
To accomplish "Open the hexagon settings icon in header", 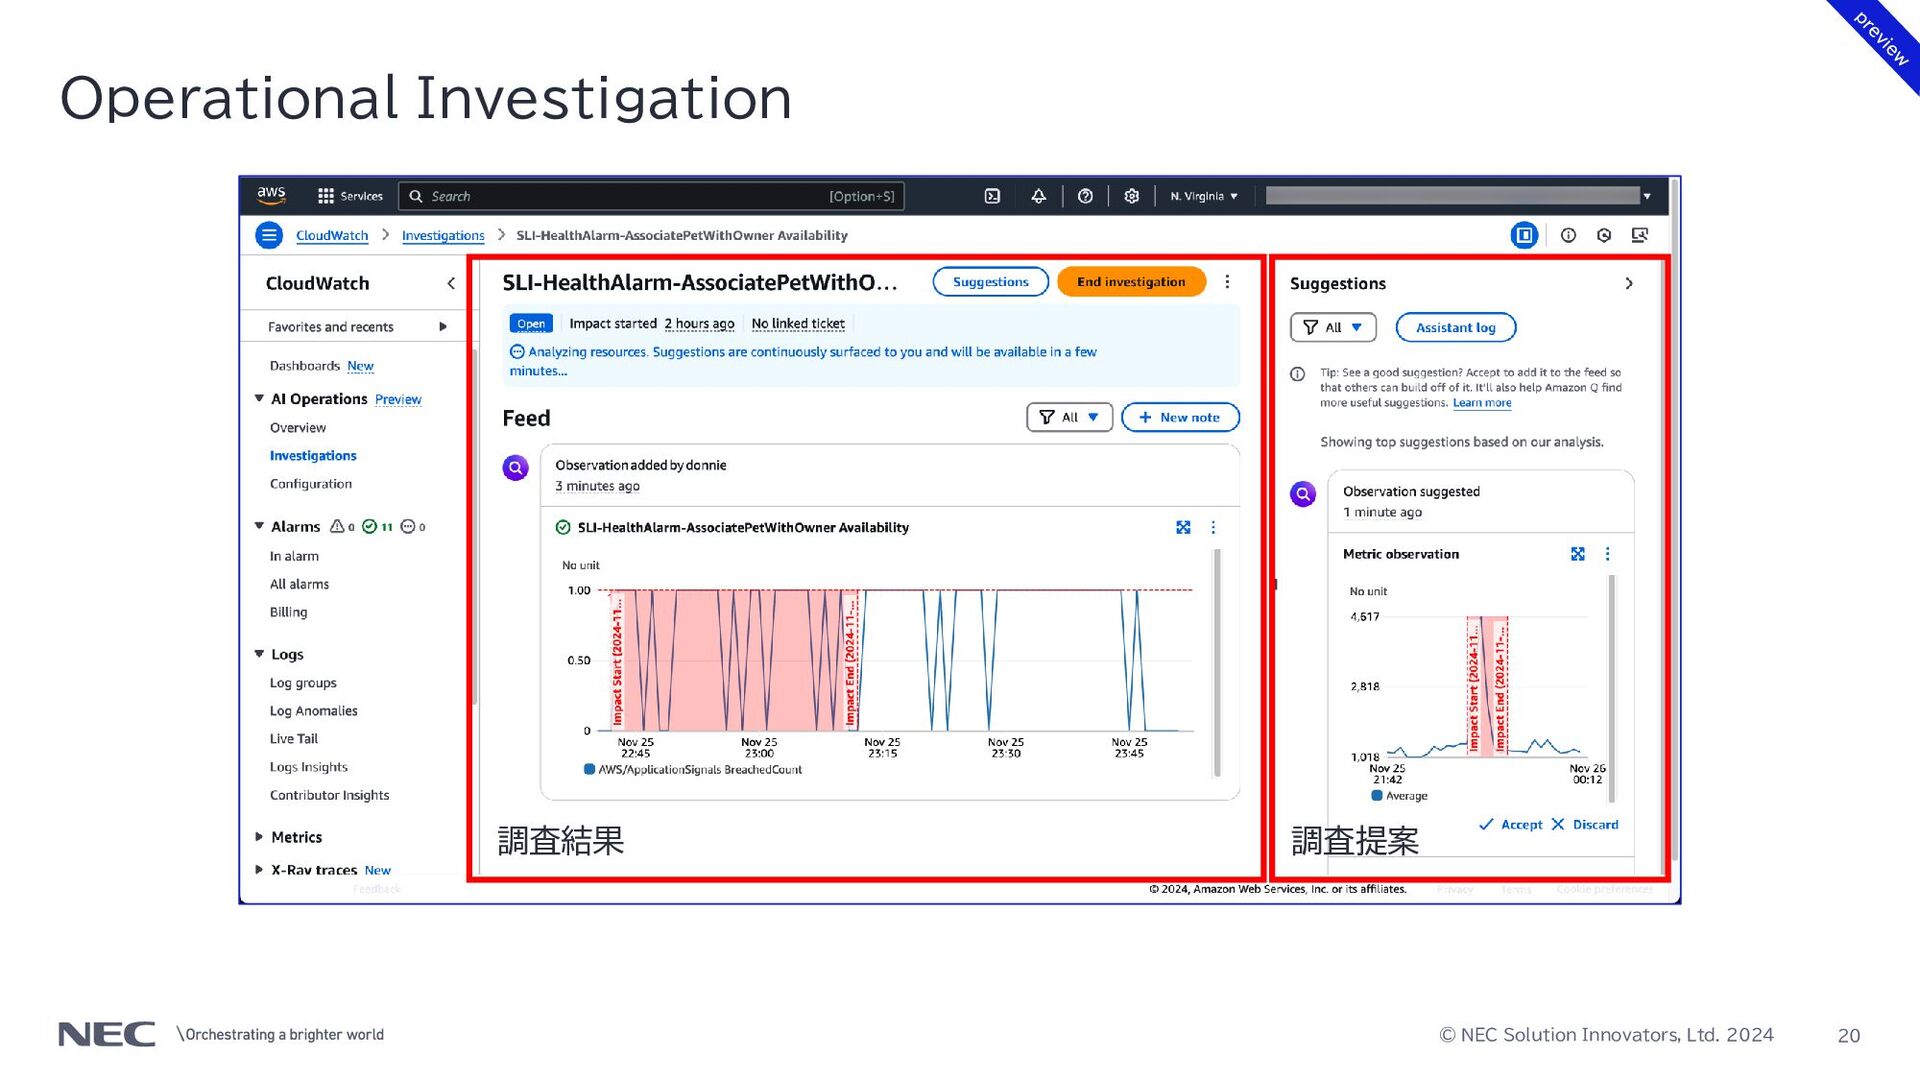I will click(1604, 235).
